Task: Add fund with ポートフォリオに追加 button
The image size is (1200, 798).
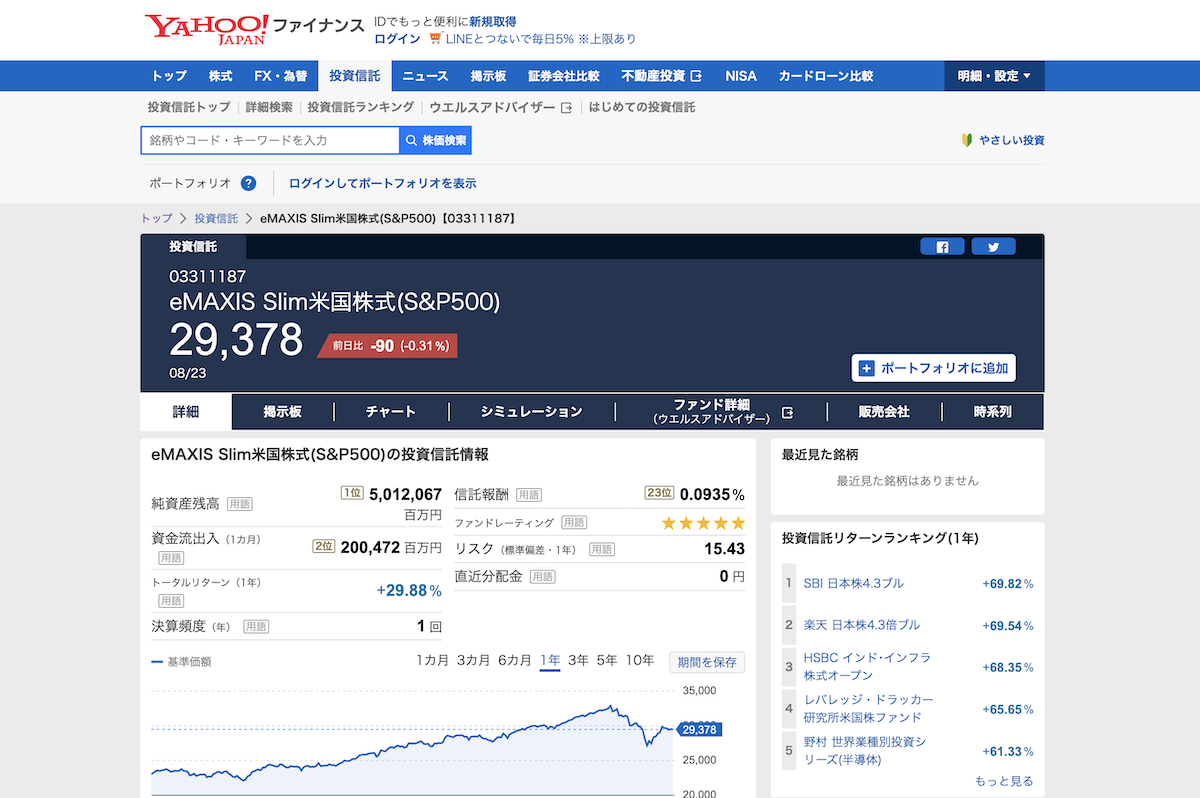Action: [934, 368]
